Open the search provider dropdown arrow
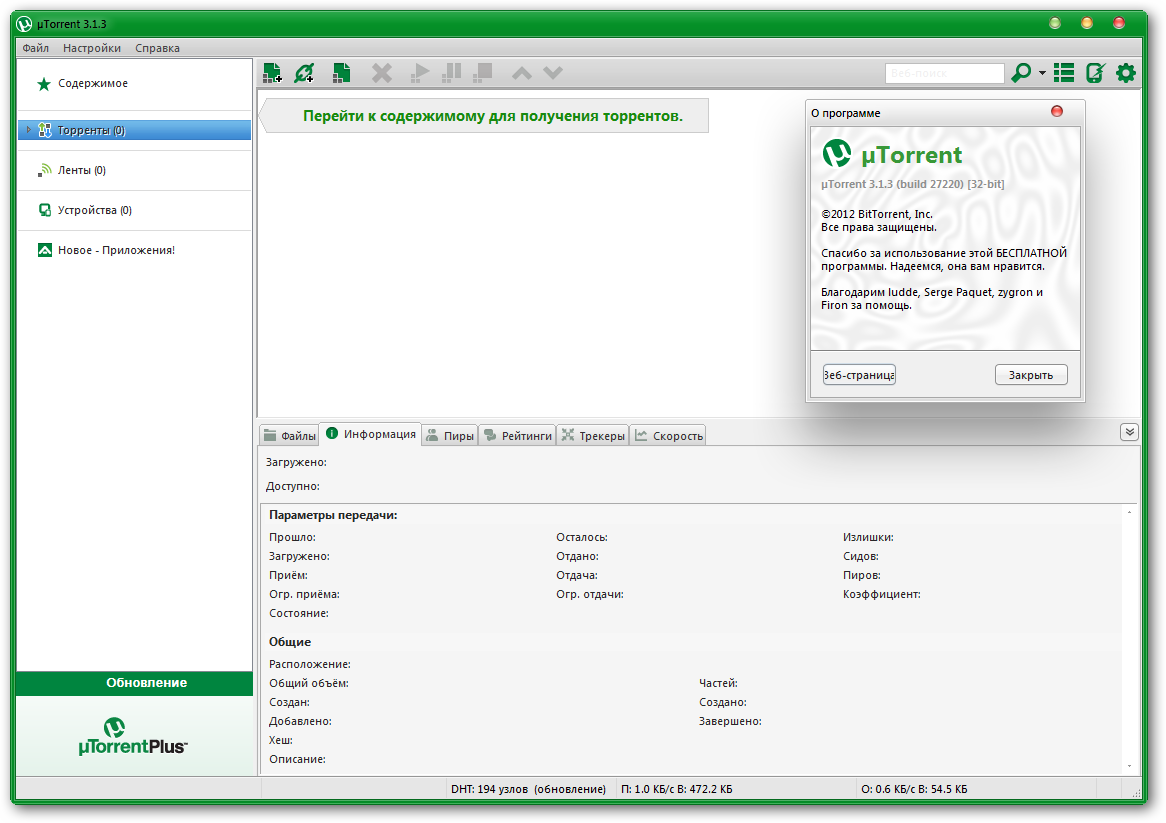The image size is (1166, 823). (x=1042, y=74)
